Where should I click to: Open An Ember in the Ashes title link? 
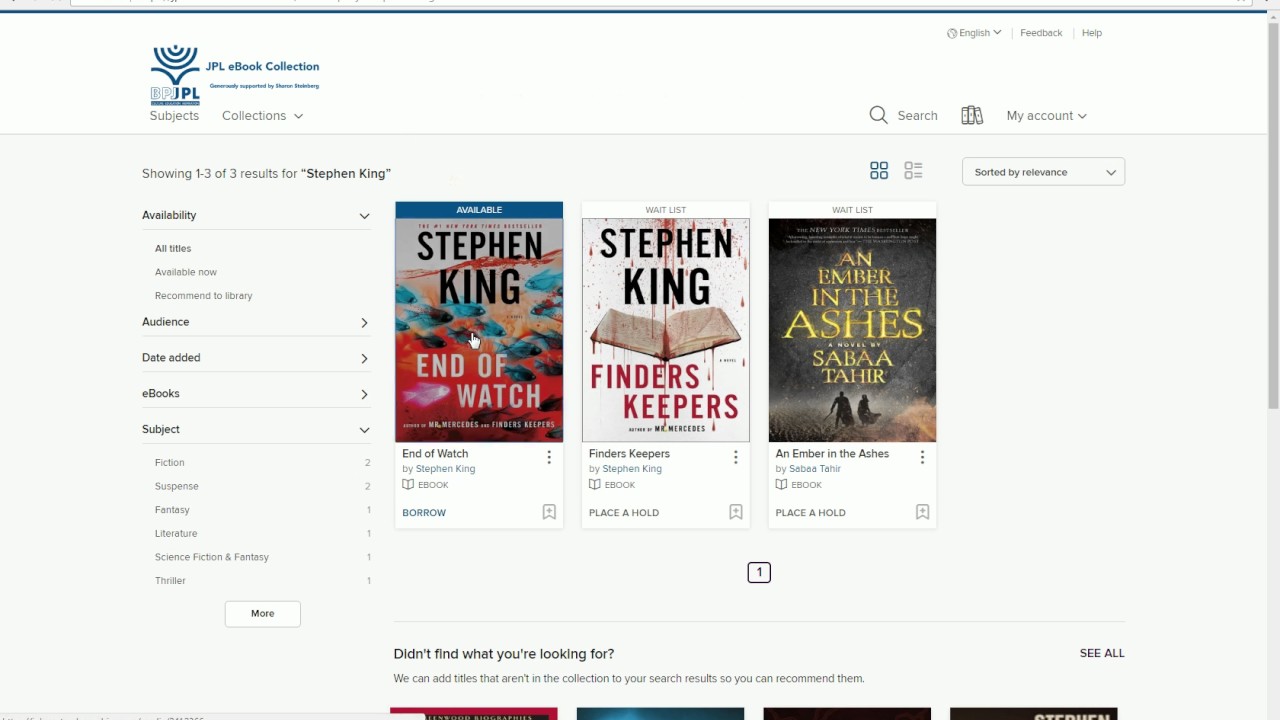click(832, 454)
